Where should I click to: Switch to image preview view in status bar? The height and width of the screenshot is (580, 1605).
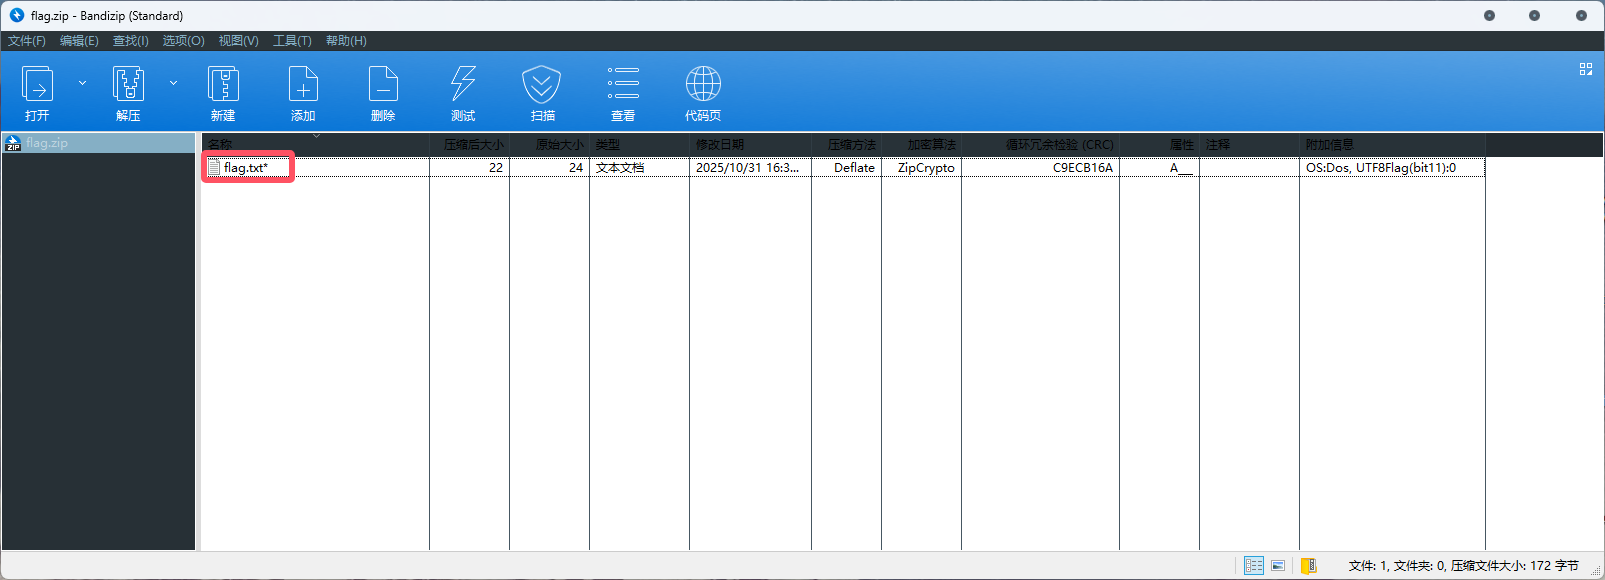click(1278, 566)
